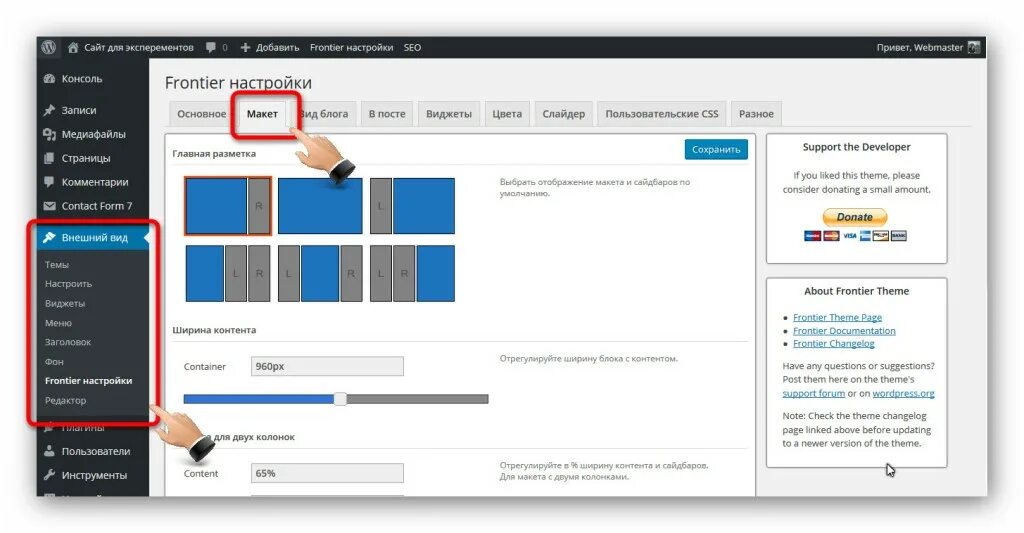Switch to the Разное tab

(756, 114)
